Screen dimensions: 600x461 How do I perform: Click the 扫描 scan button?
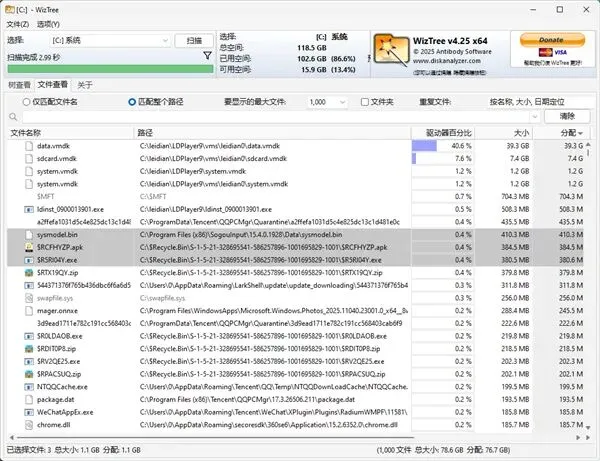[x=194, y=41]
